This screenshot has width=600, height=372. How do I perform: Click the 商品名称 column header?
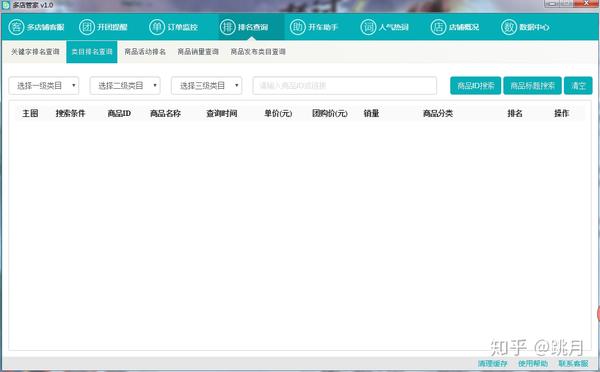[165, 113]
